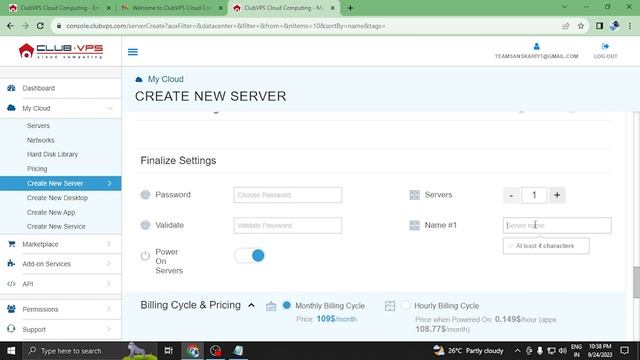This screenshot has width=640, height=360.
Task: Open browser tab search dropdown
Action: click(x=564, y=7)
